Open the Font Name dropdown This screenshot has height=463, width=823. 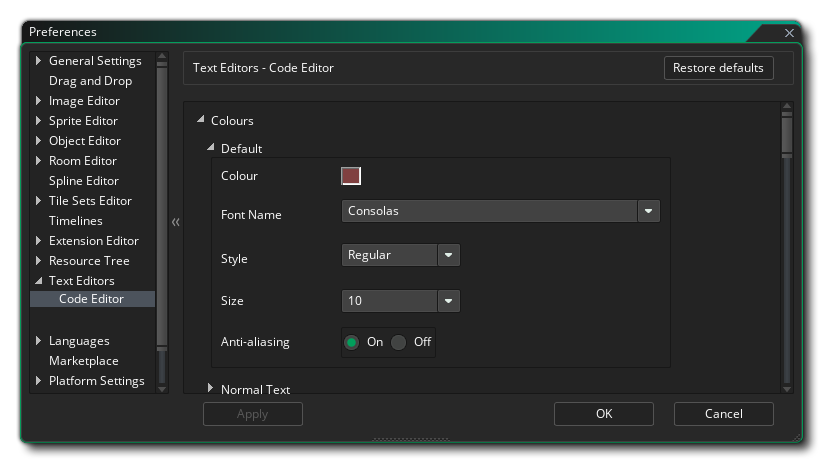[649, 211]
